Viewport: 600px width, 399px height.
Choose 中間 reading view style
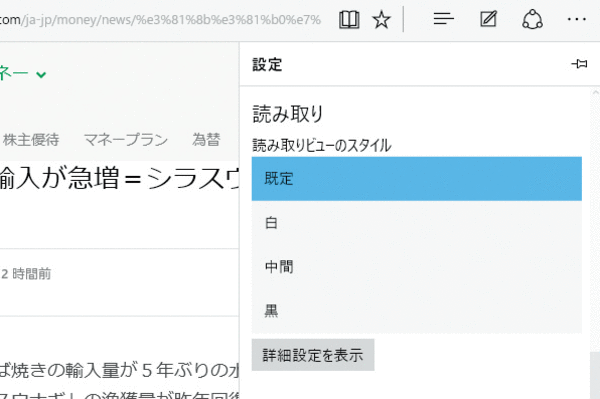(x=417, y=267)
